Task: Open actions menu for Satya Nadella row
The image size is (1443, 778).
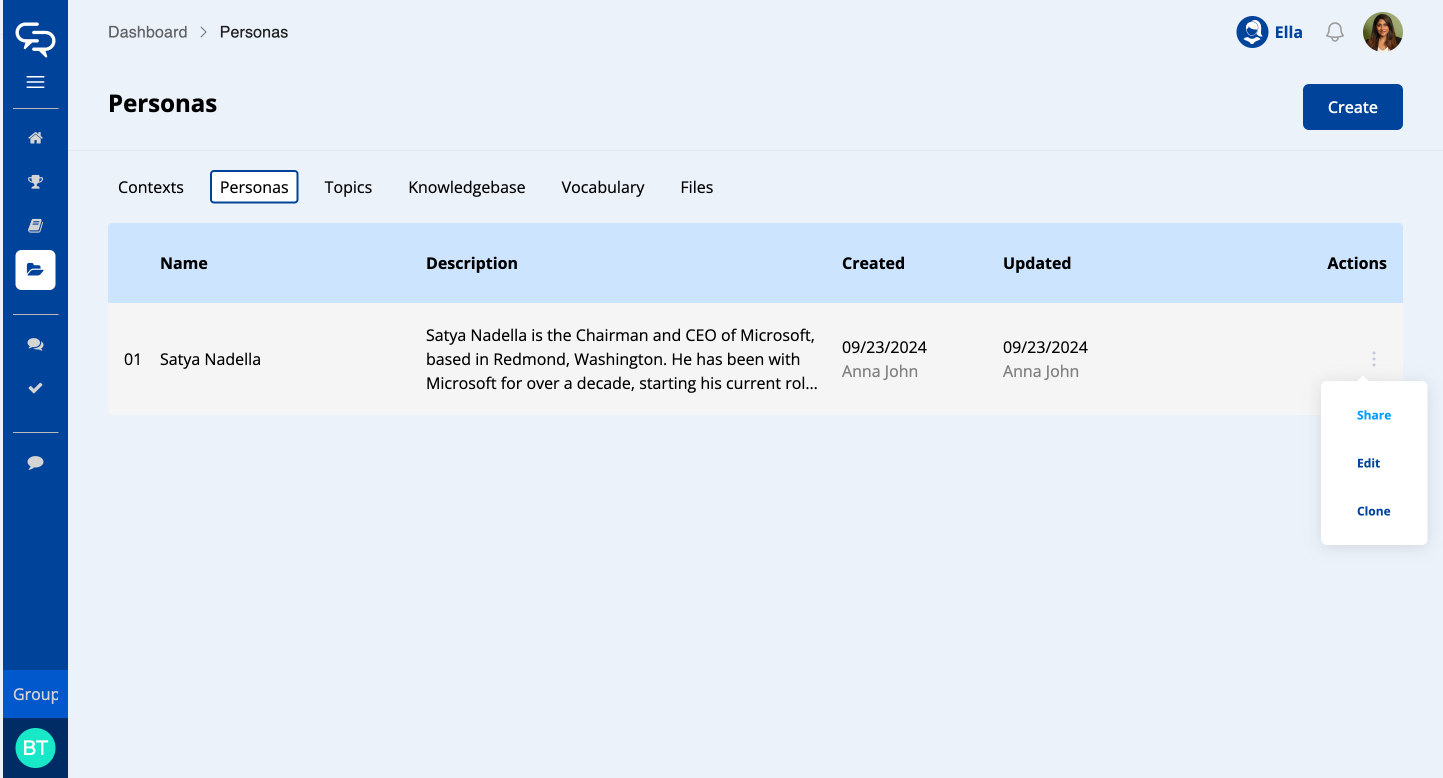Action: click(x=1373, y=359)
